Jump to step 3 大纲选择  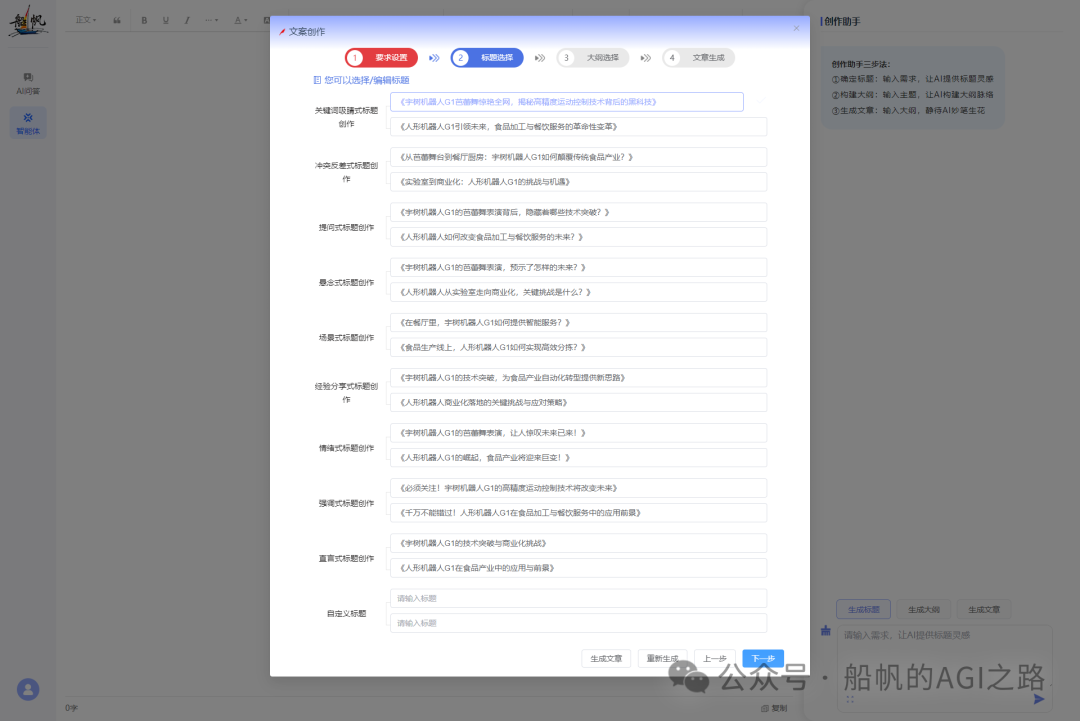coord(593,58)
